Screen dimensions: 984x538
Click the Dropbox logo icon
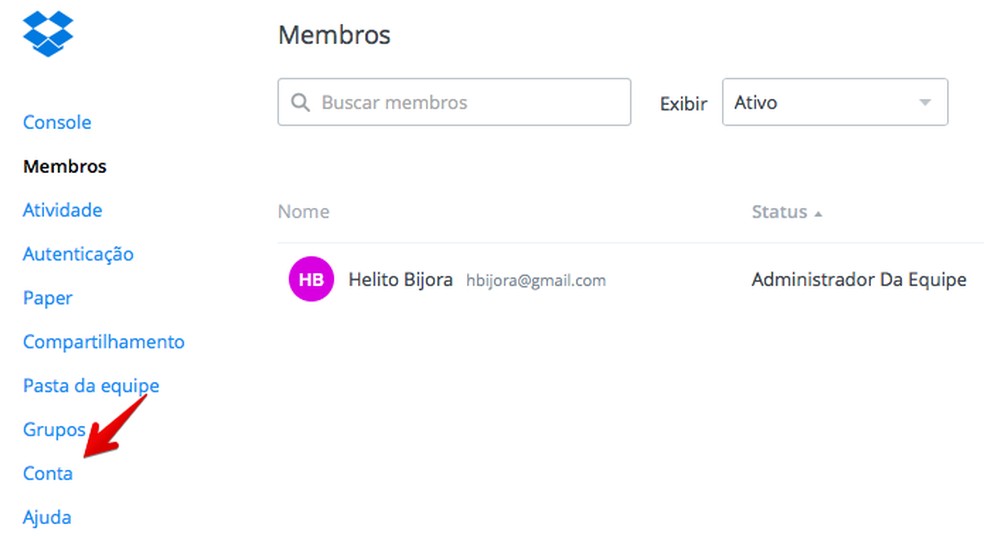click(x=48, y=33)
